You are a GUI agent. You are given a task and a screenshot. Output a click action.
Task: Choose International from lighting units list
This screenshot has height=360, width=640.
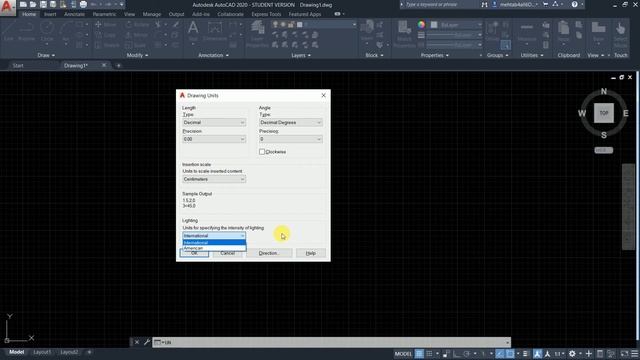pos(214,242)
